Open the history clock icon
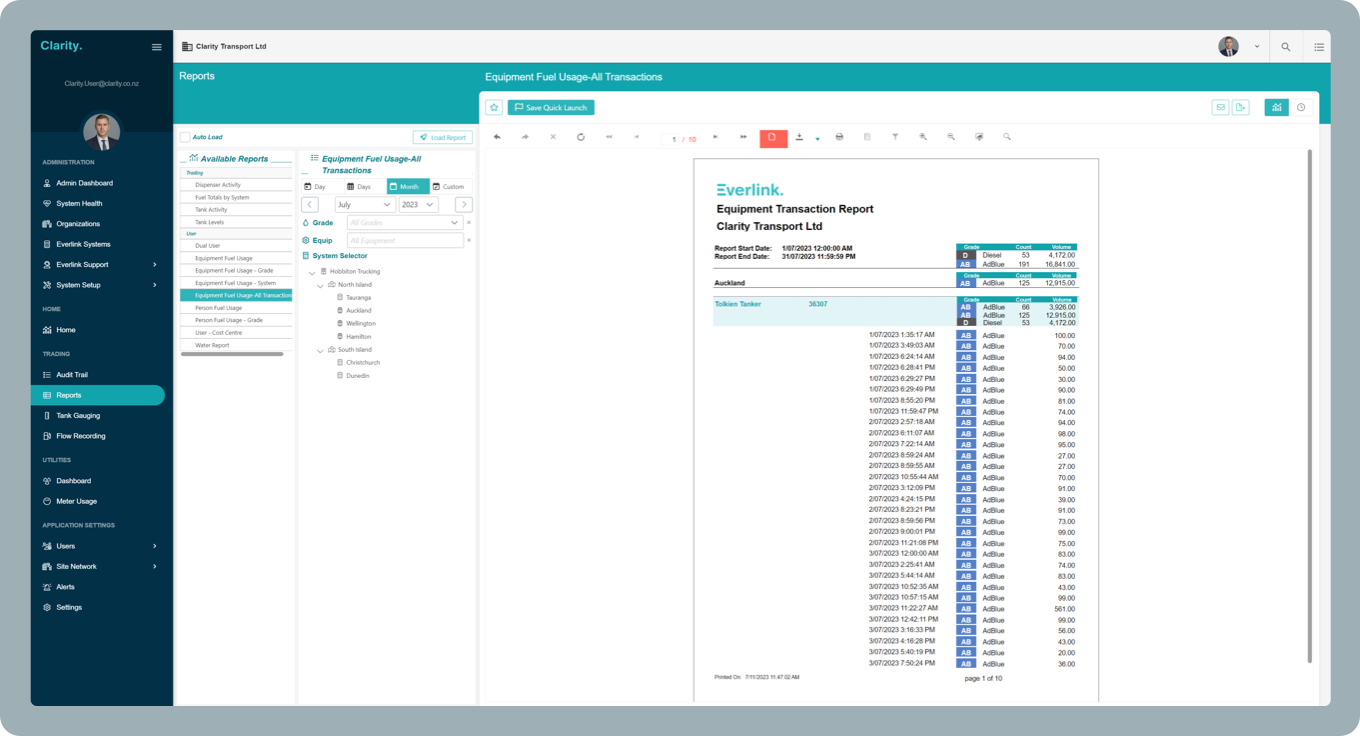Image resolution: width=1360 pixels, height=736 pixels. click(1301, 107)
